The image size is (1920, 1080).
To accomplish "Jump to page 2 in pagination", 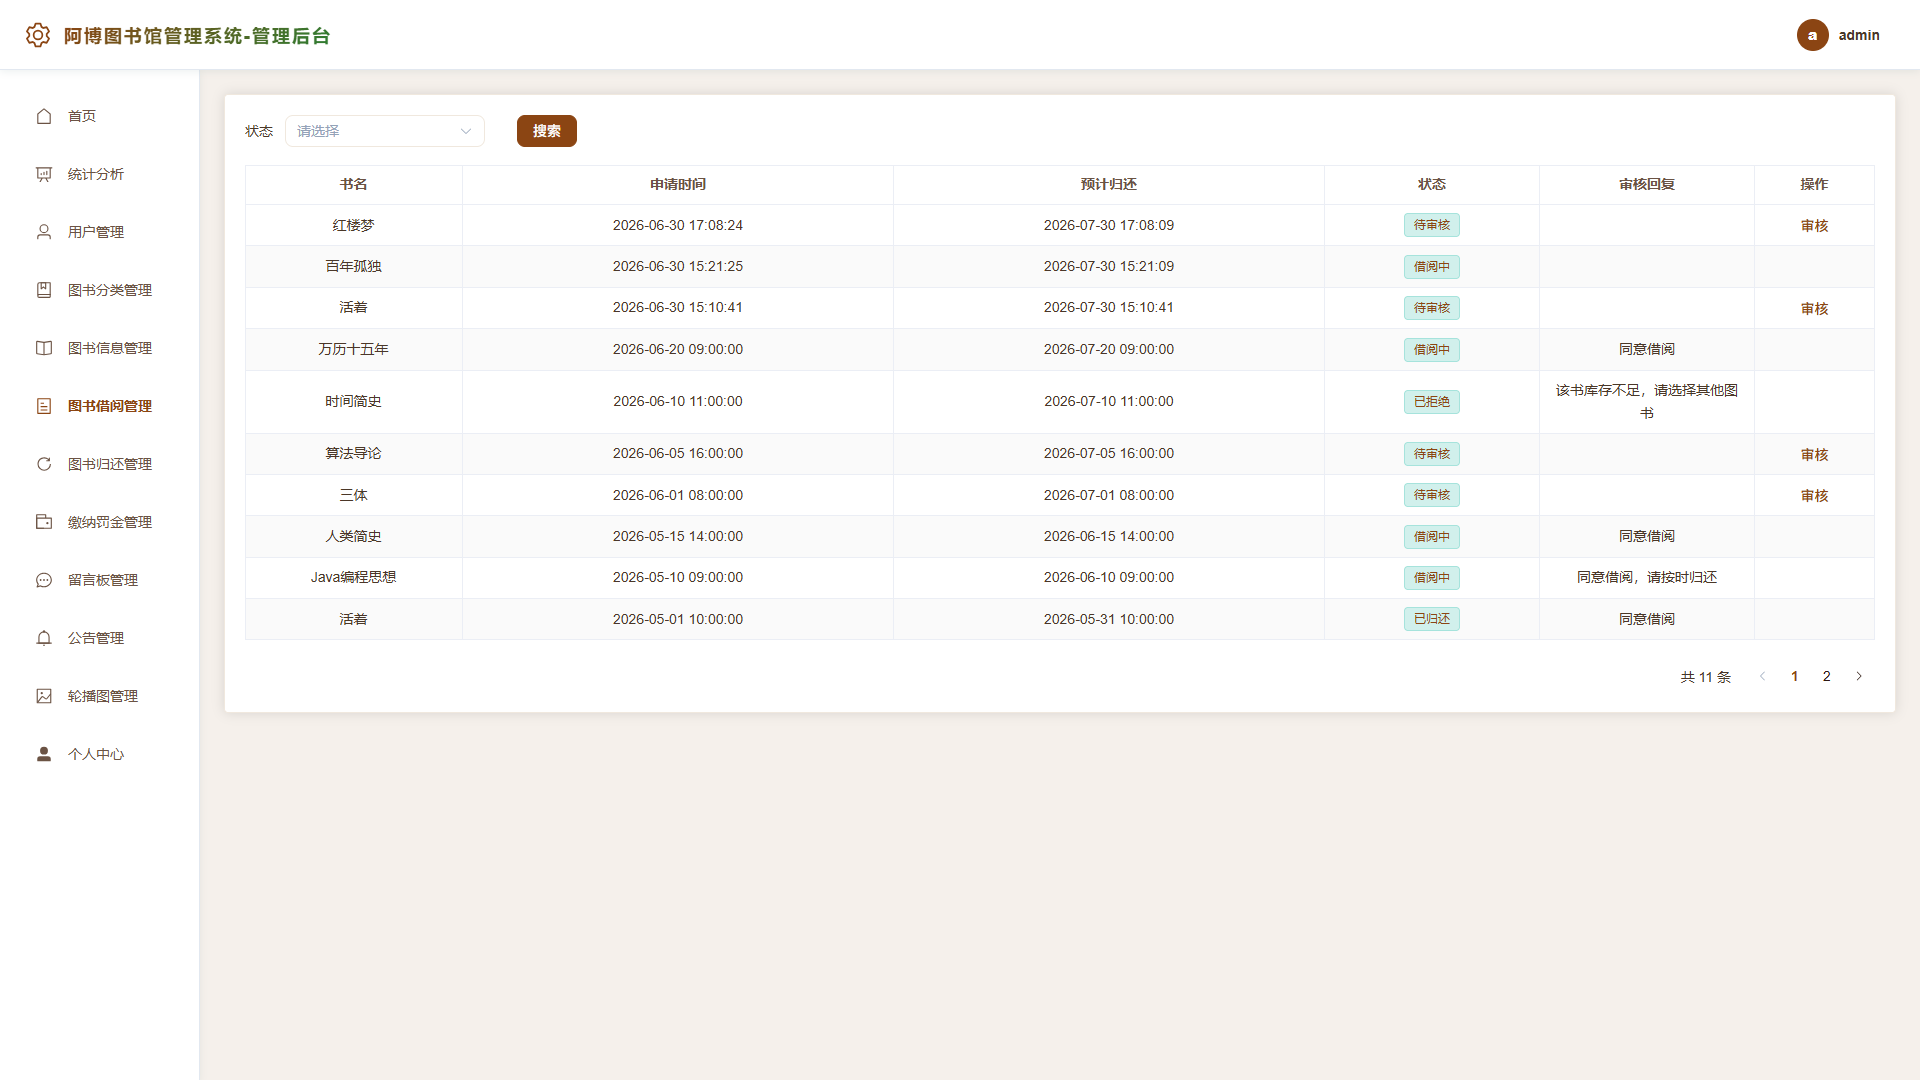I will pyautogui.click(x=1826, y=676).
